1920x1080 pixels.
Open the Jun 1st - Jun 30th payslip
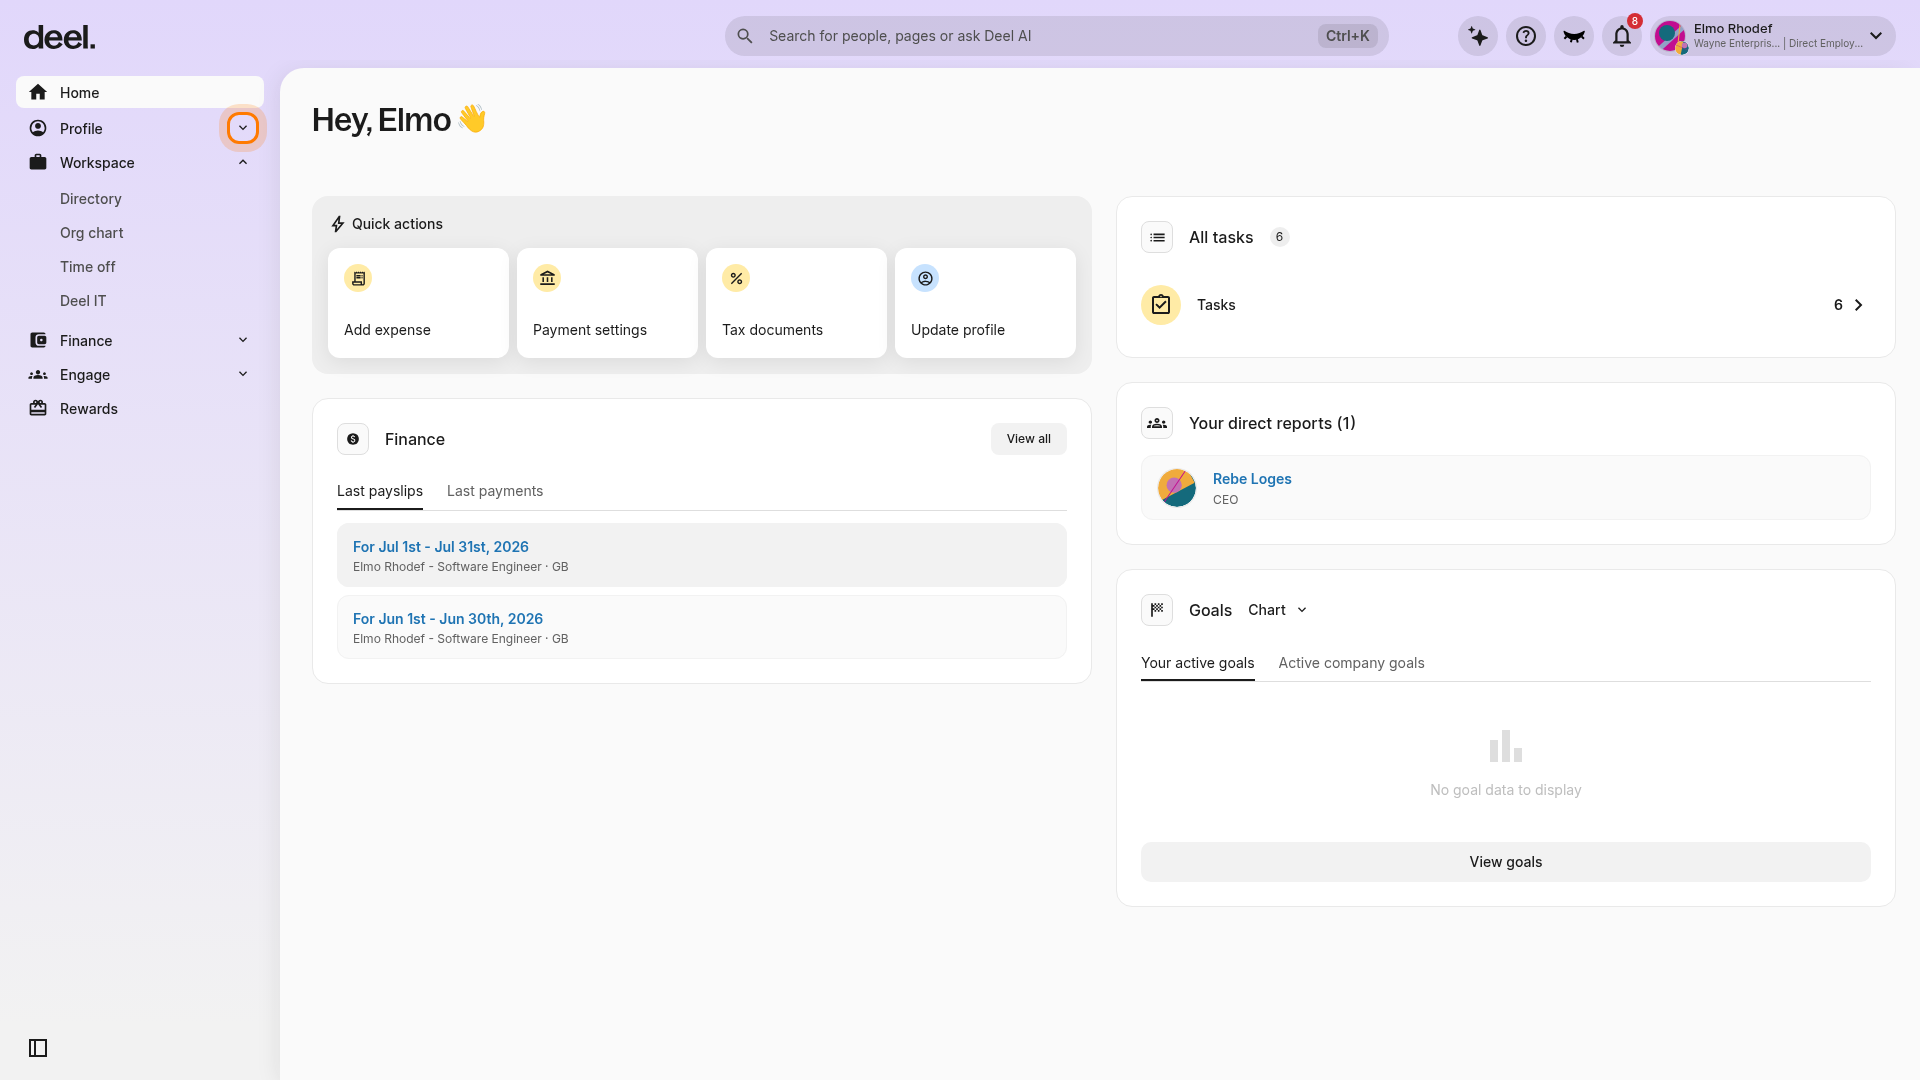coord(702,627)
